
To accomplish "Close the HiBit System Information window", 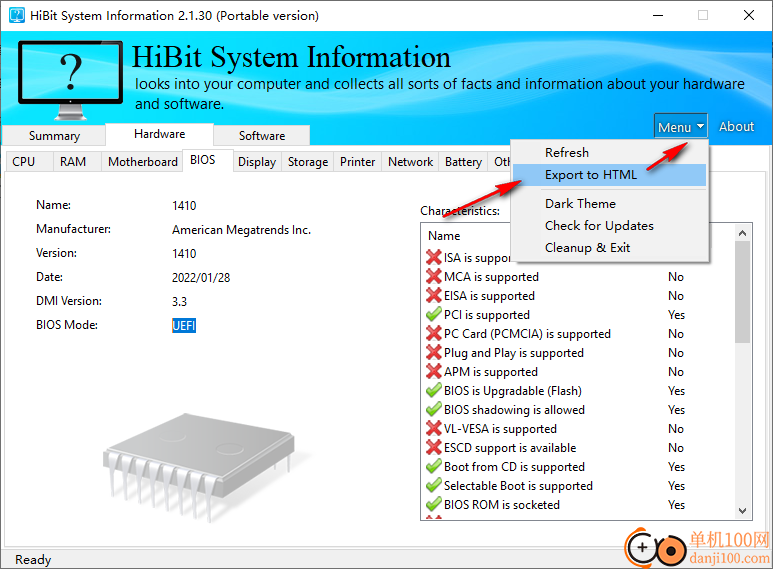I will [x=748, y=15].
